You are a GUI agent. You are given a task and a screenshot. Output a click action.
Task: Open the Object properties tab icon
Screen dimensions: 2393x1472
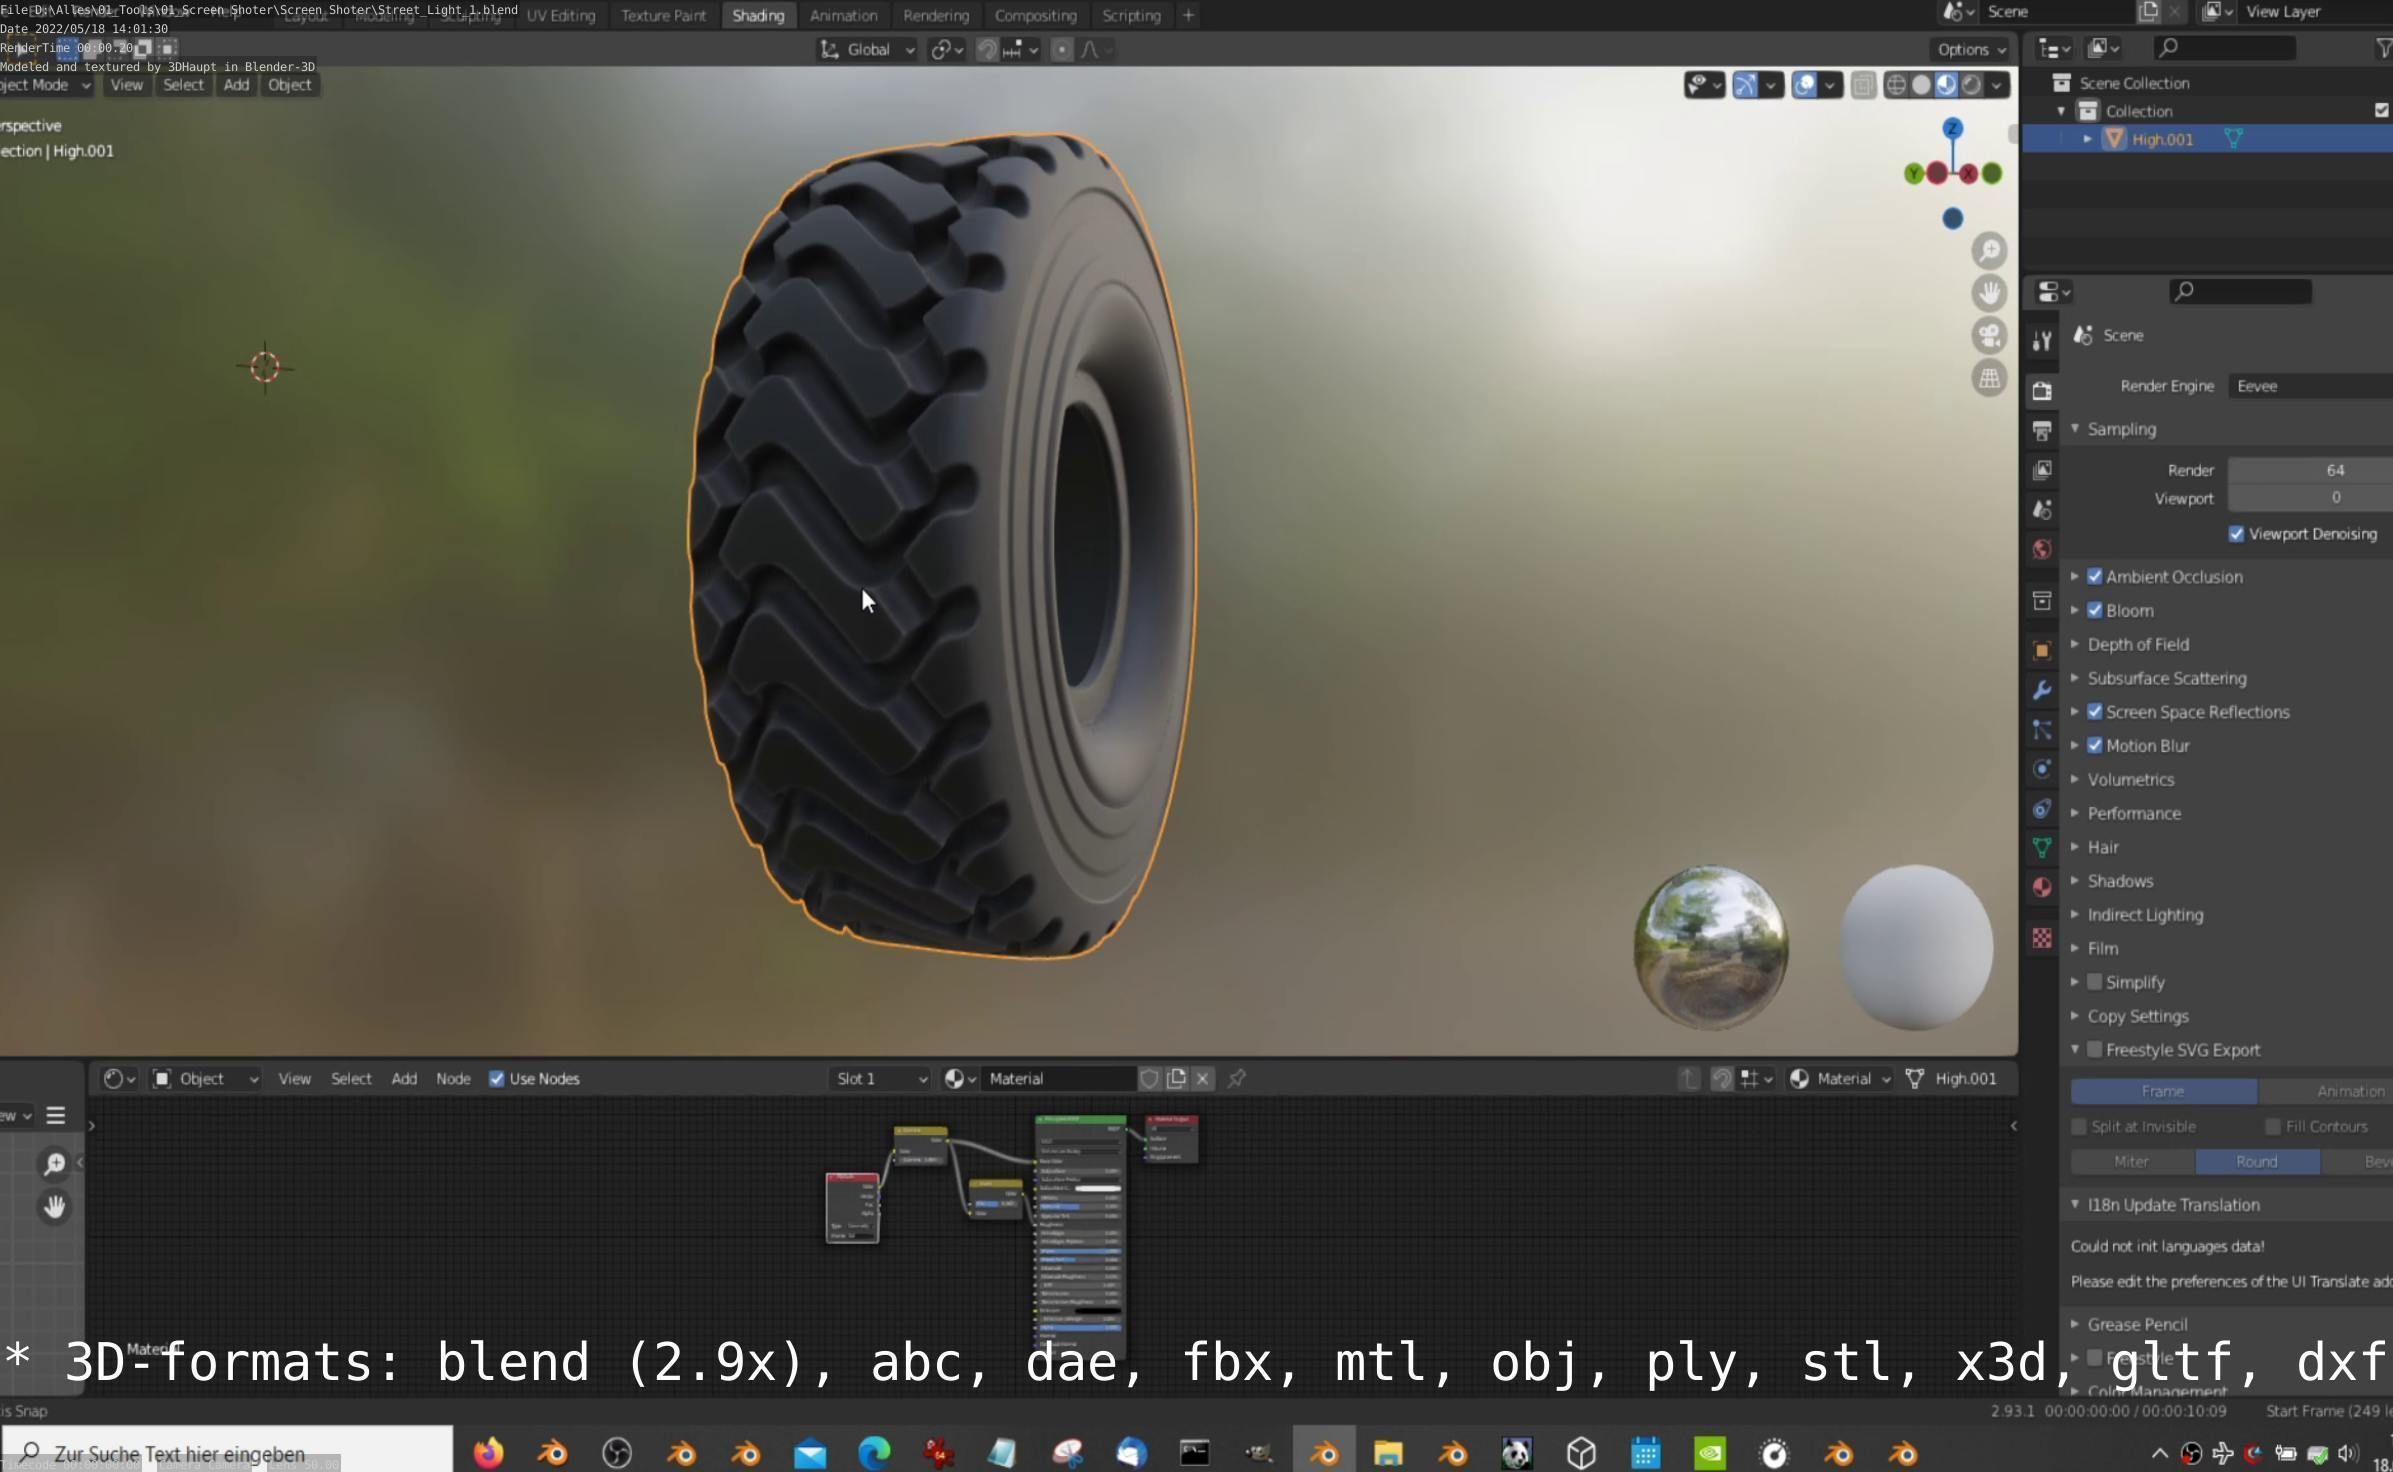tap(2042, 650)
